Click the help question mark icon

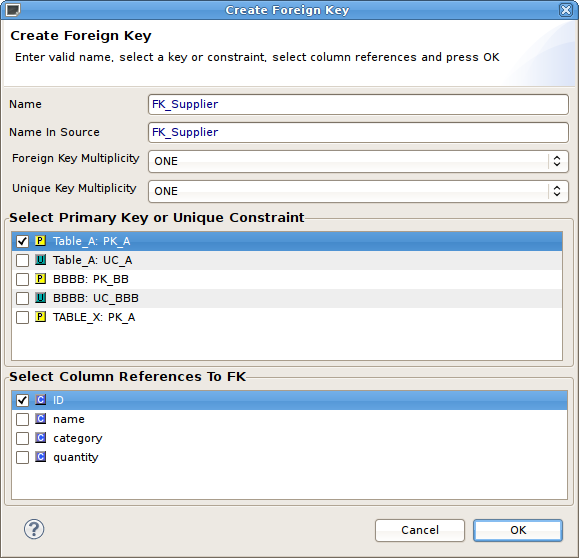pos(34,529)
